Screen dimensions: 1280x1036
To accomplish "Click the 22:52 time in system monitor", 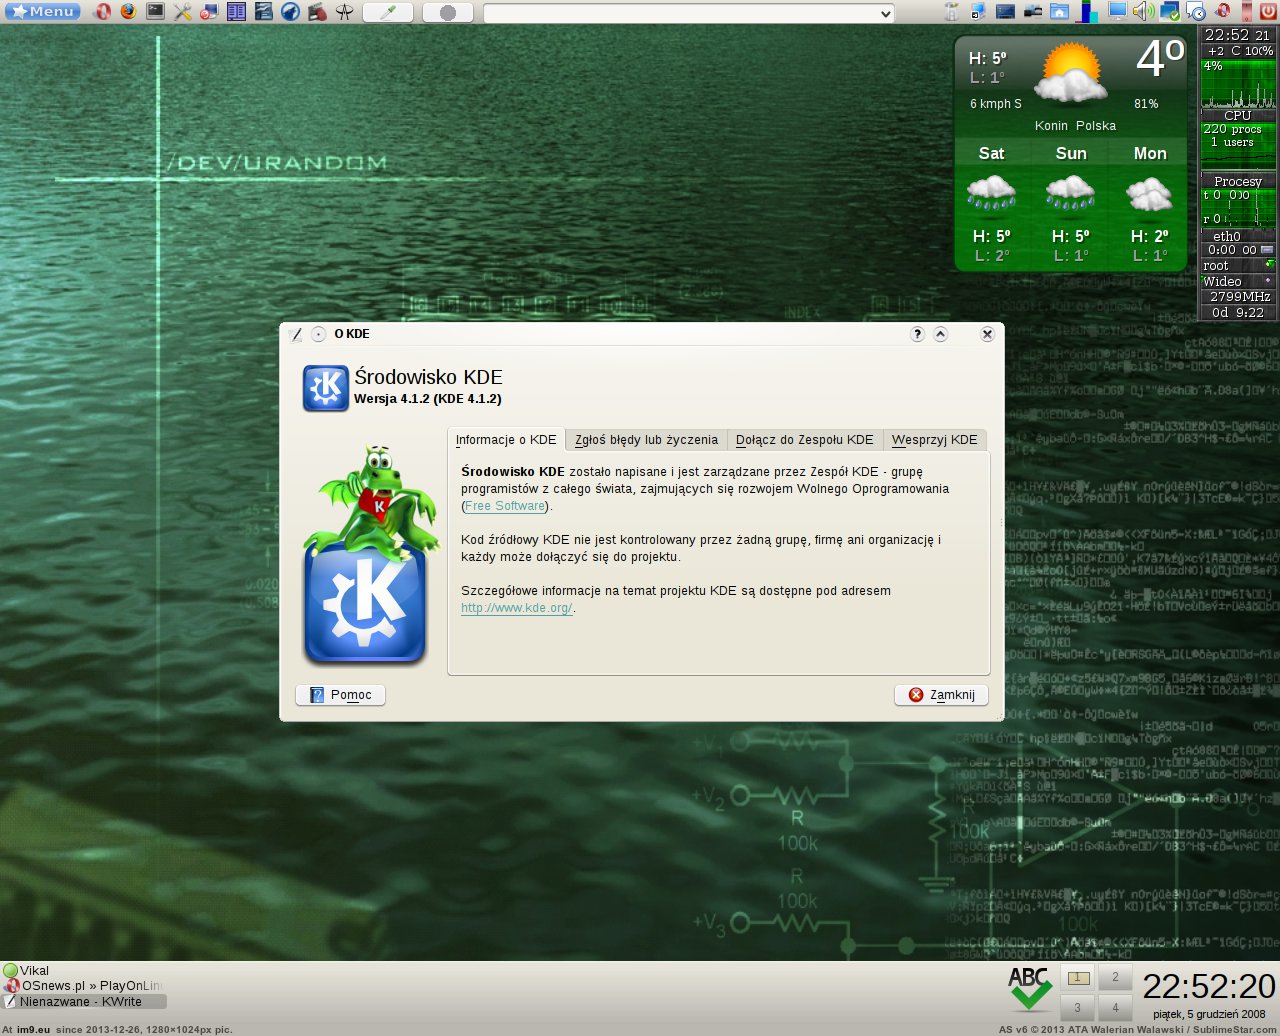I will [x=1227, y=35].
